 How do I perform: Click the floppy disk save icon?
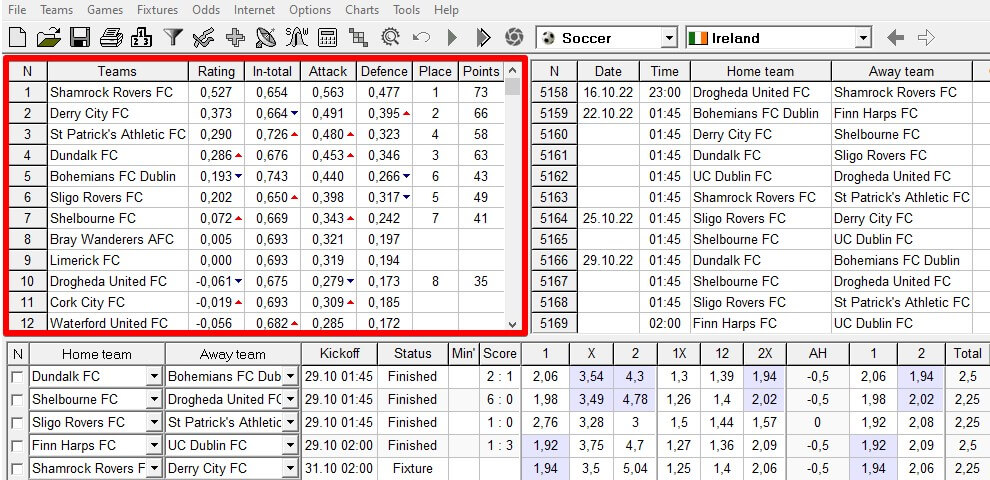click(79, 38)
